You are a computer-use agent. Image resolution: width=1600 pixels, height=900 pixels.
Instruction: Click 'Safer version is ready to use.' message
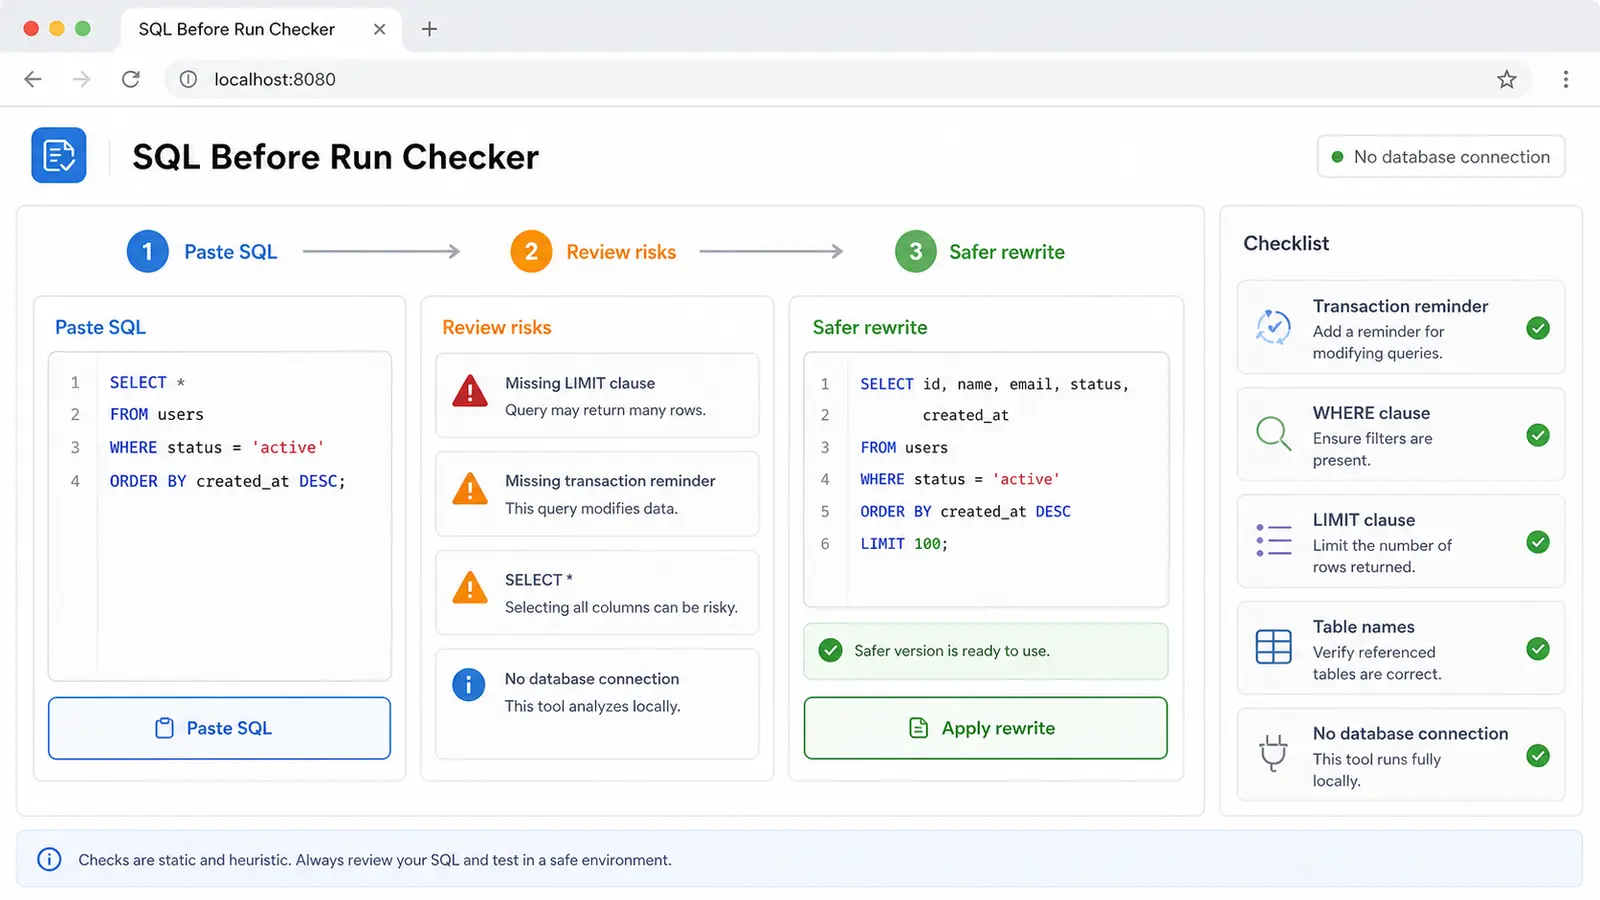point(951,651)
